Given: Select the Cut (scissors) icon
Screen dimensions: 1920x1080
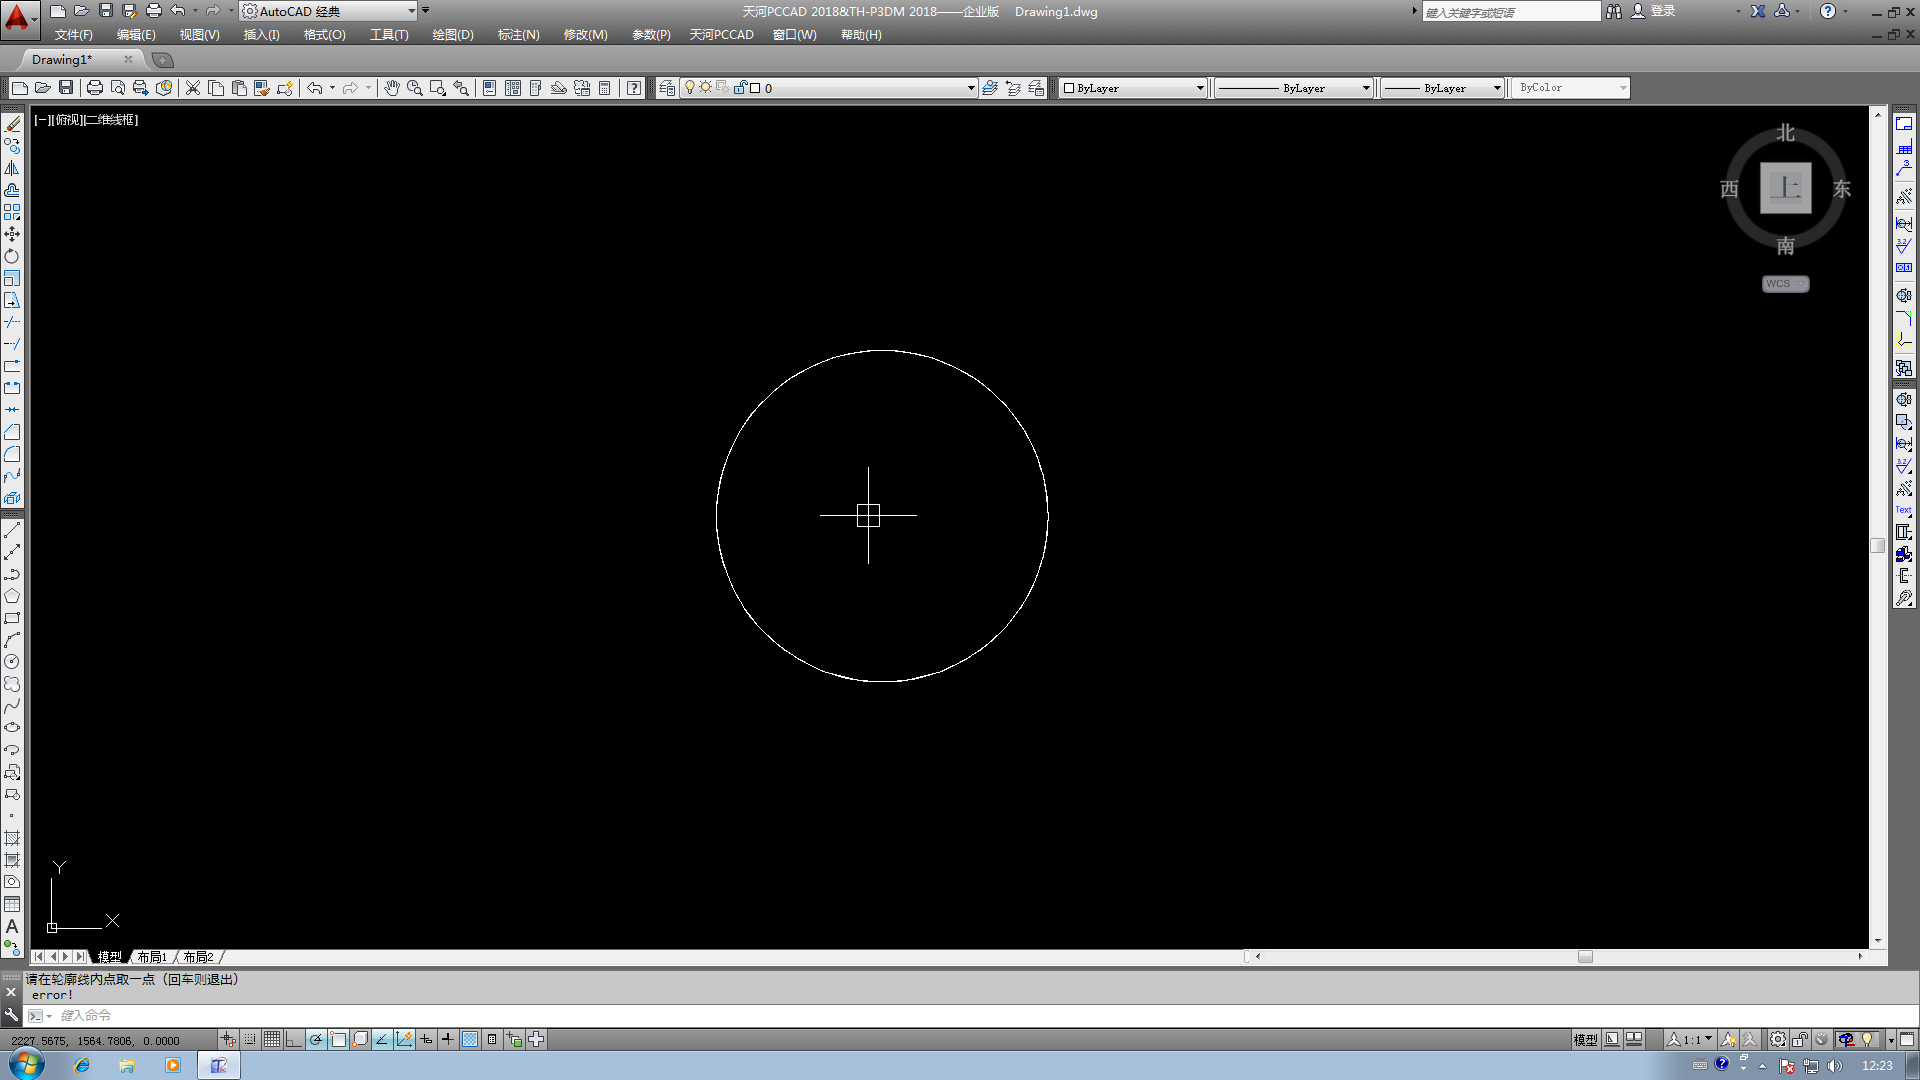Looking at the screenshot, I should pyautogui.click(x=193, y=88).
